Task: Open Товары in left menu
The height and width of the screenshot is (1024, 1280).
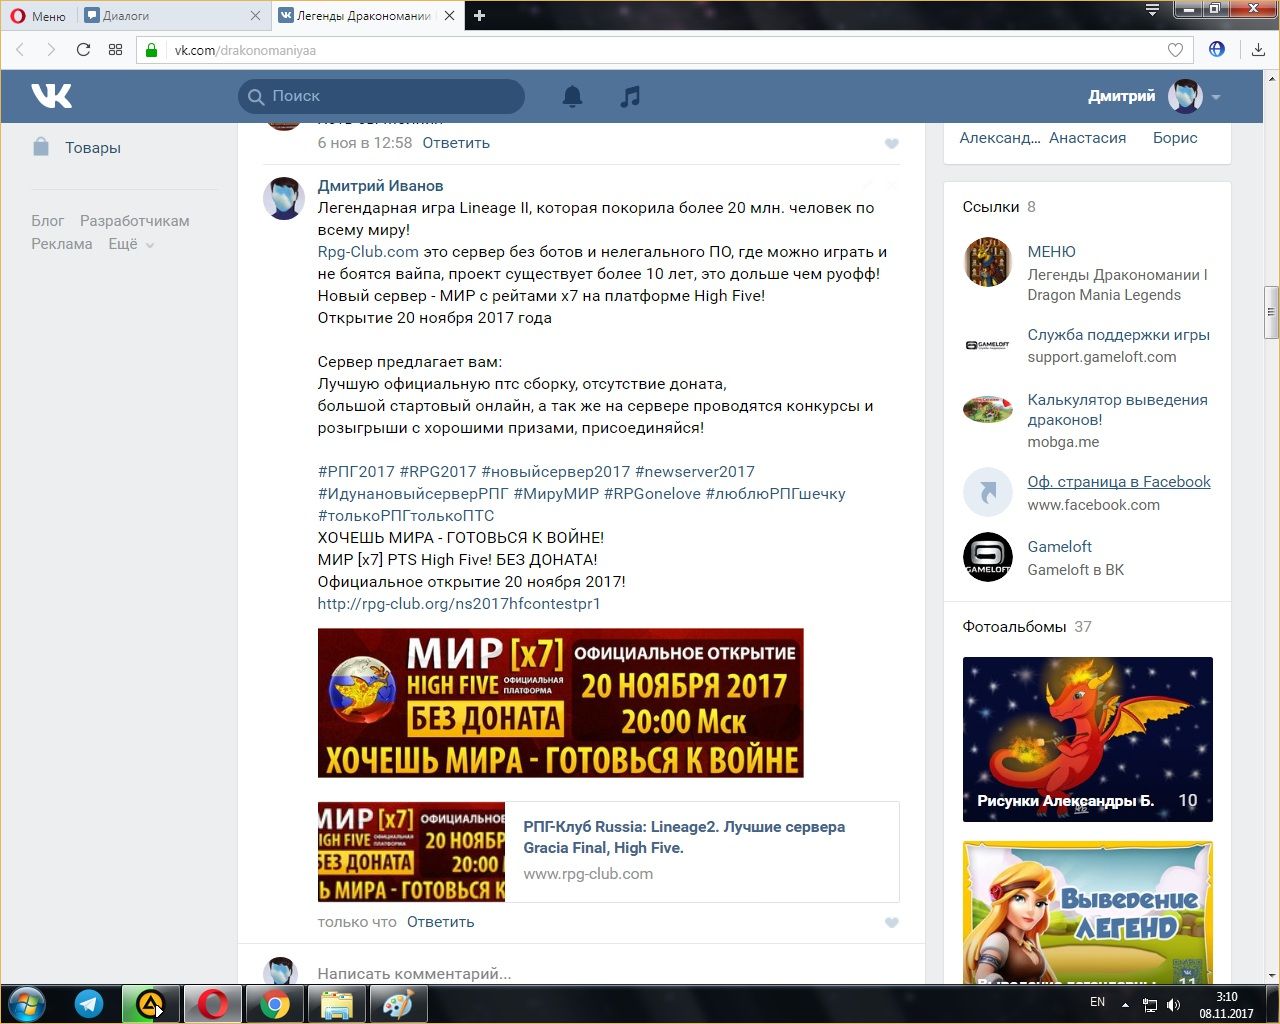Action: [93, 147]
